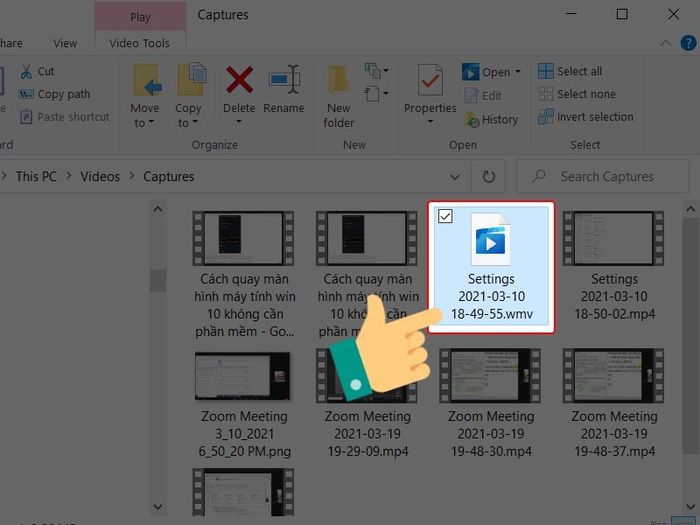Image resolution: width=700 pixels, height=525 pixels.
Task: Click the Invert selection icon
Action: point(546,117)
